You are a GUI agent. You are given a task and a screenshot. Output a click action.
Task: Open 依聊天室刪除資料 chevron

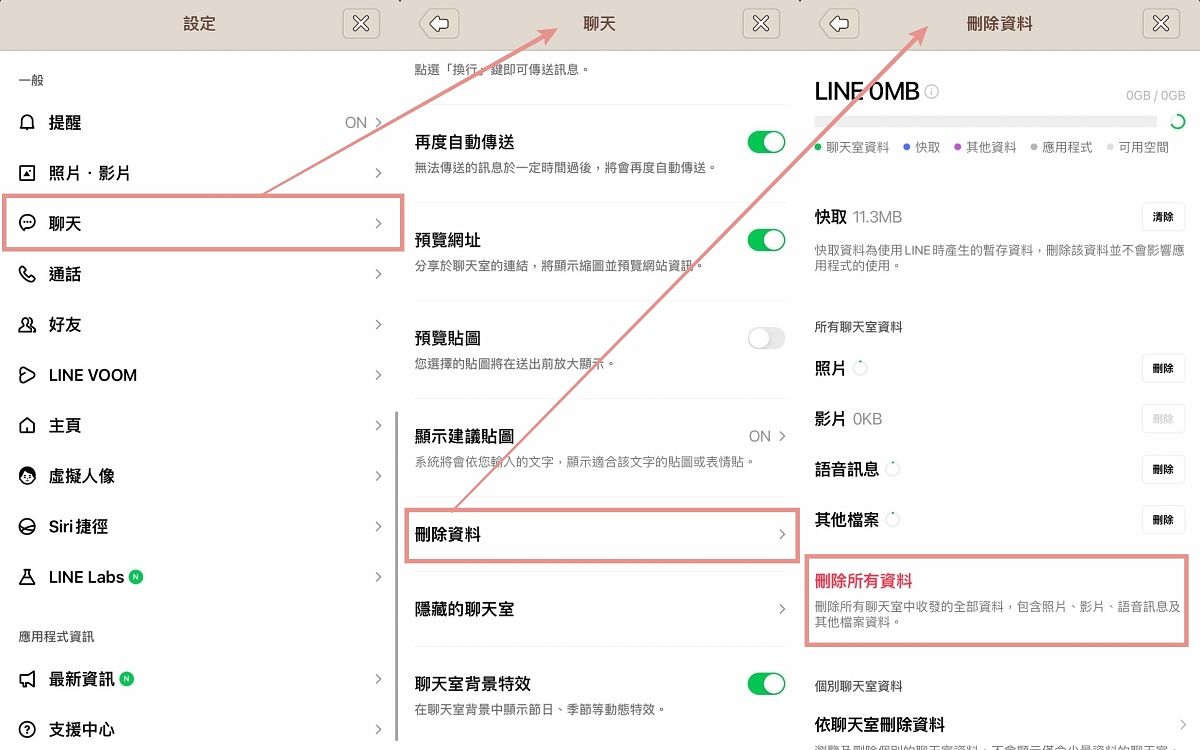[x=1182, y=724]
